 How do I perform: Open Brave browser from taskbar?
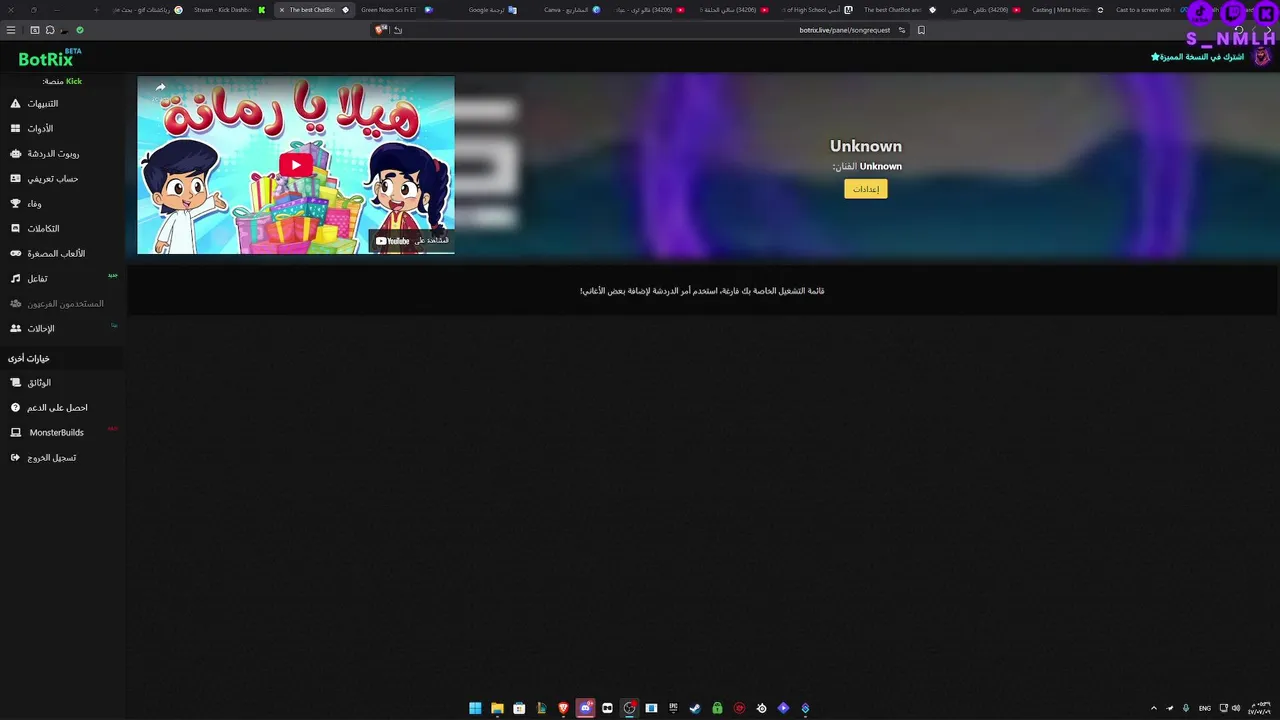click(x=563, y=708)
